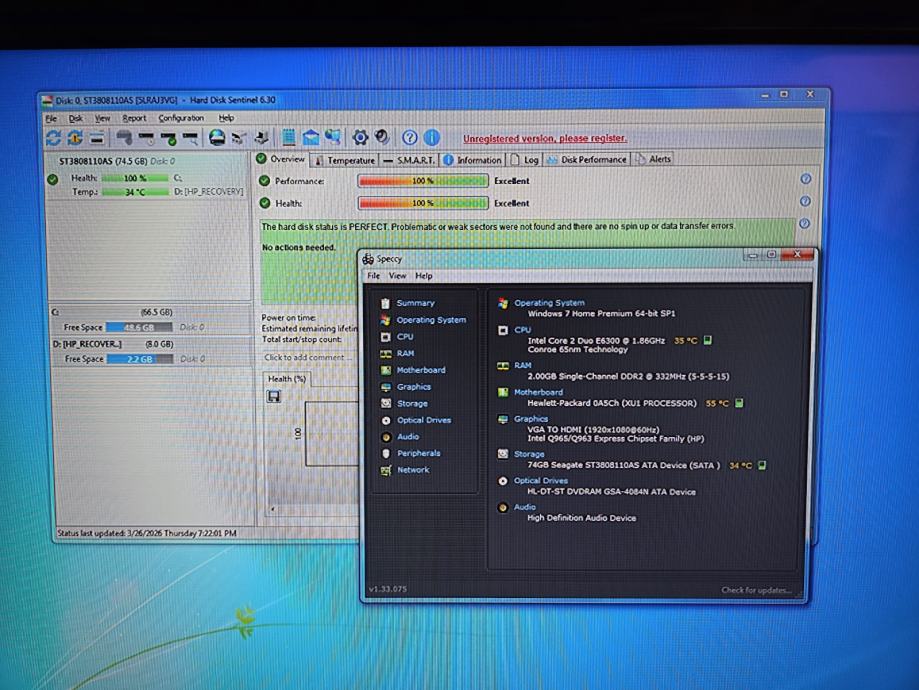Click the Optical Drives heading in Speccy summary
Screen dimensions: 919x690
(540, 480)
